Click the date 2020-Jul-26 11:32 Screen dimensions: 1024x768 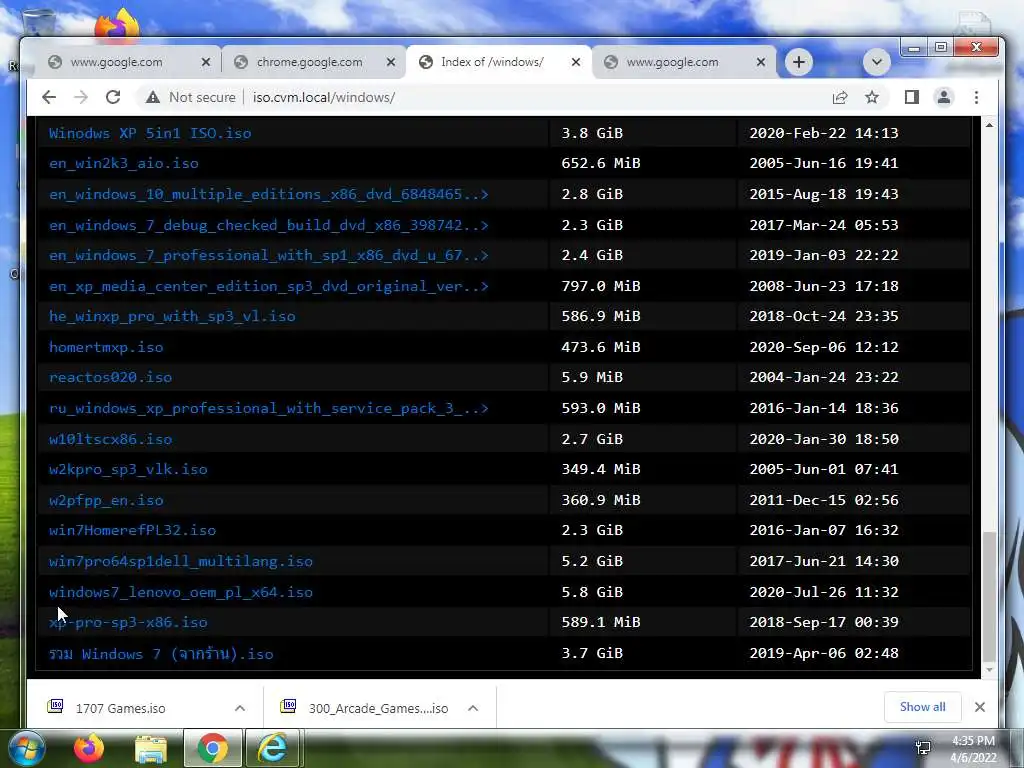(824, 592)
